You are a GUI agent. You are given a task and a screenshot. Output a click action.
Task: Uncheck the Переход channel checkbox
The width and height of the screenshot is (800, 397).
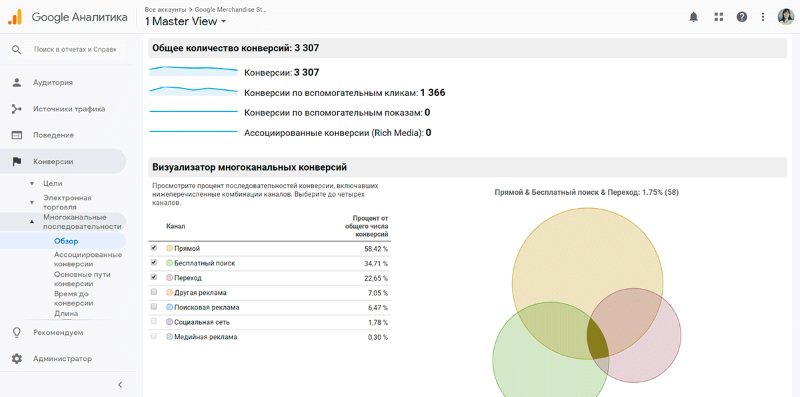click(x=154, y=278)
